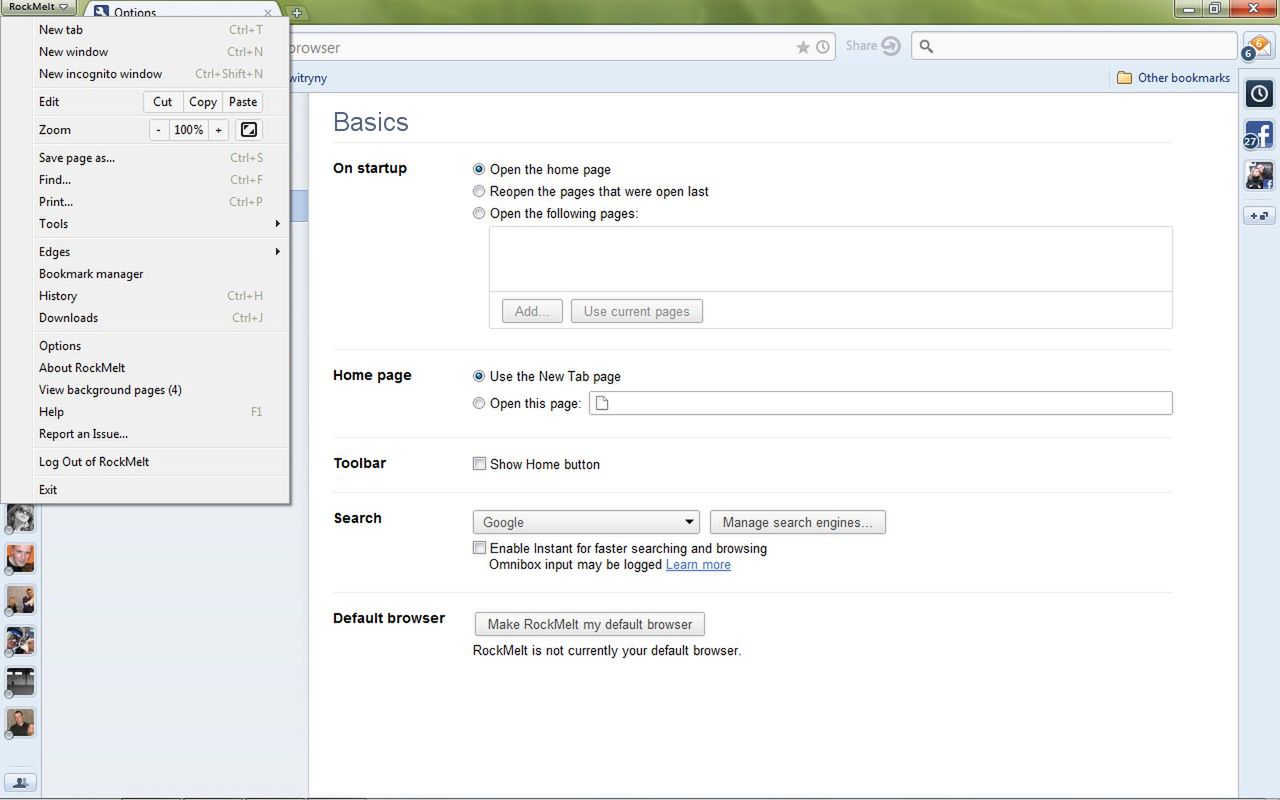This screenshot has height=800, width=1280.
Task: Select dark grayscale building friend avatar
Action: [21, 681]
